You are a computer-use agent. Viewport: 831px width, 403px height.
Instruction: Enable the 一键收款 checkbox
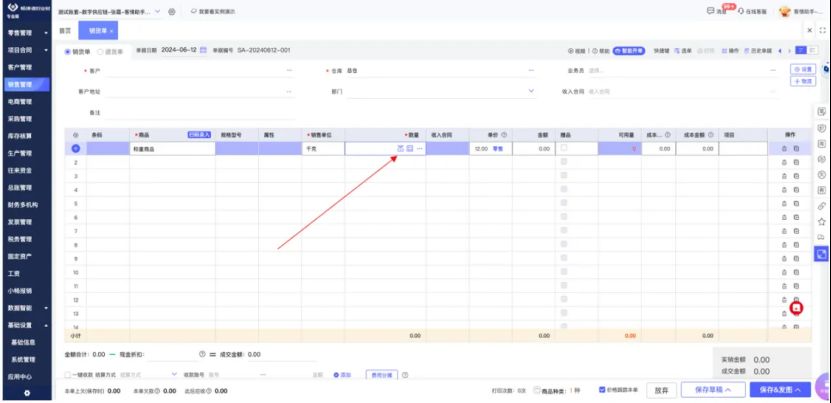pos(68,375)
